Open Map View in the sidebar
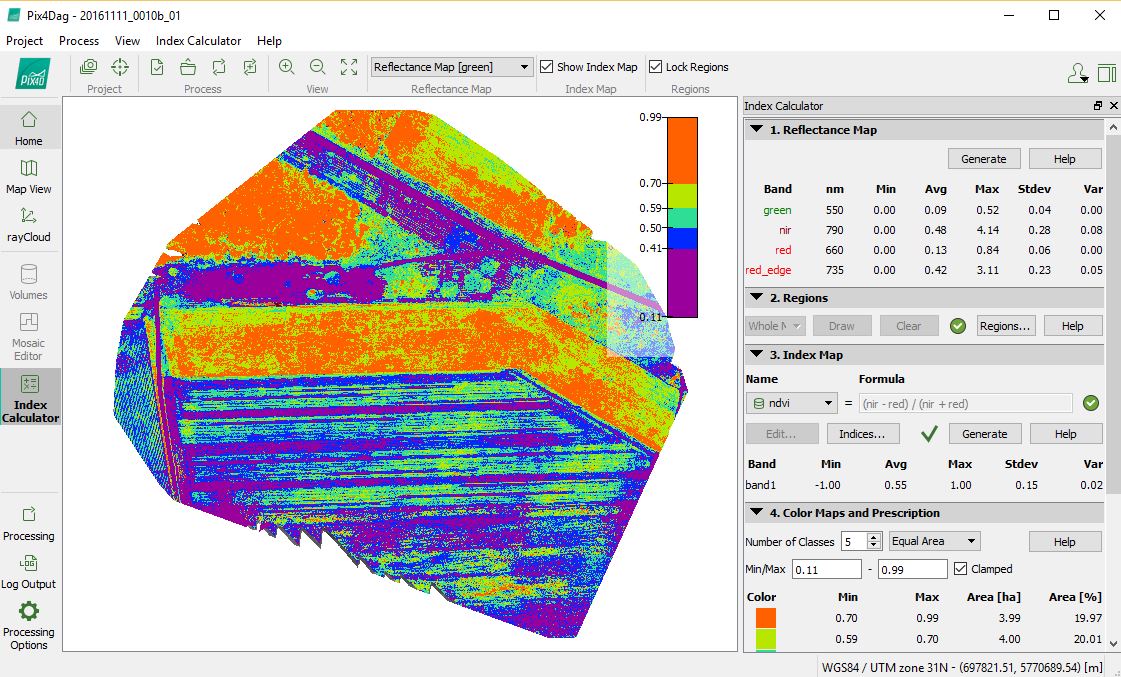Screen dimensions: 1121x677 (29, 177)
